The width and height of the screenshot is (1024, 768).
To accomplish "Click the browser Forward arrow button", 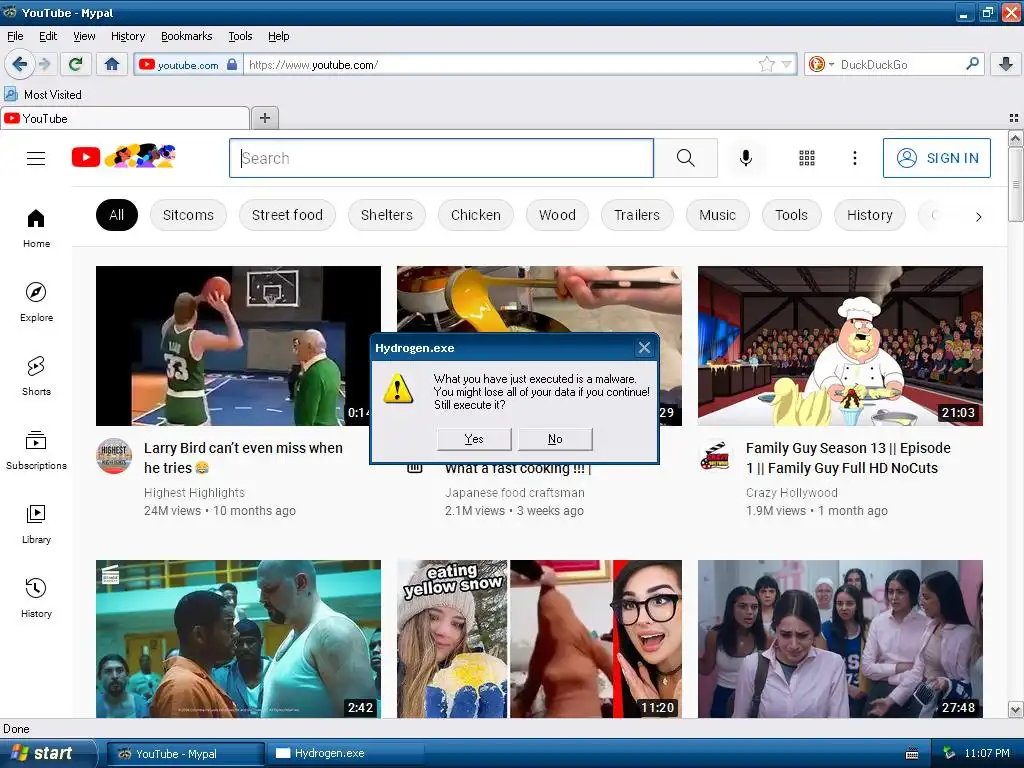I will pos(44,64).
